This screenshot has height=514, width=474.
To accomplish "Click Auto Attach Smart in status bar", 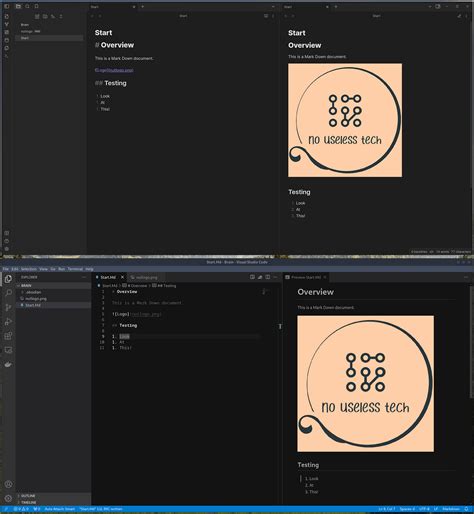I will click(x=60, y=509).
